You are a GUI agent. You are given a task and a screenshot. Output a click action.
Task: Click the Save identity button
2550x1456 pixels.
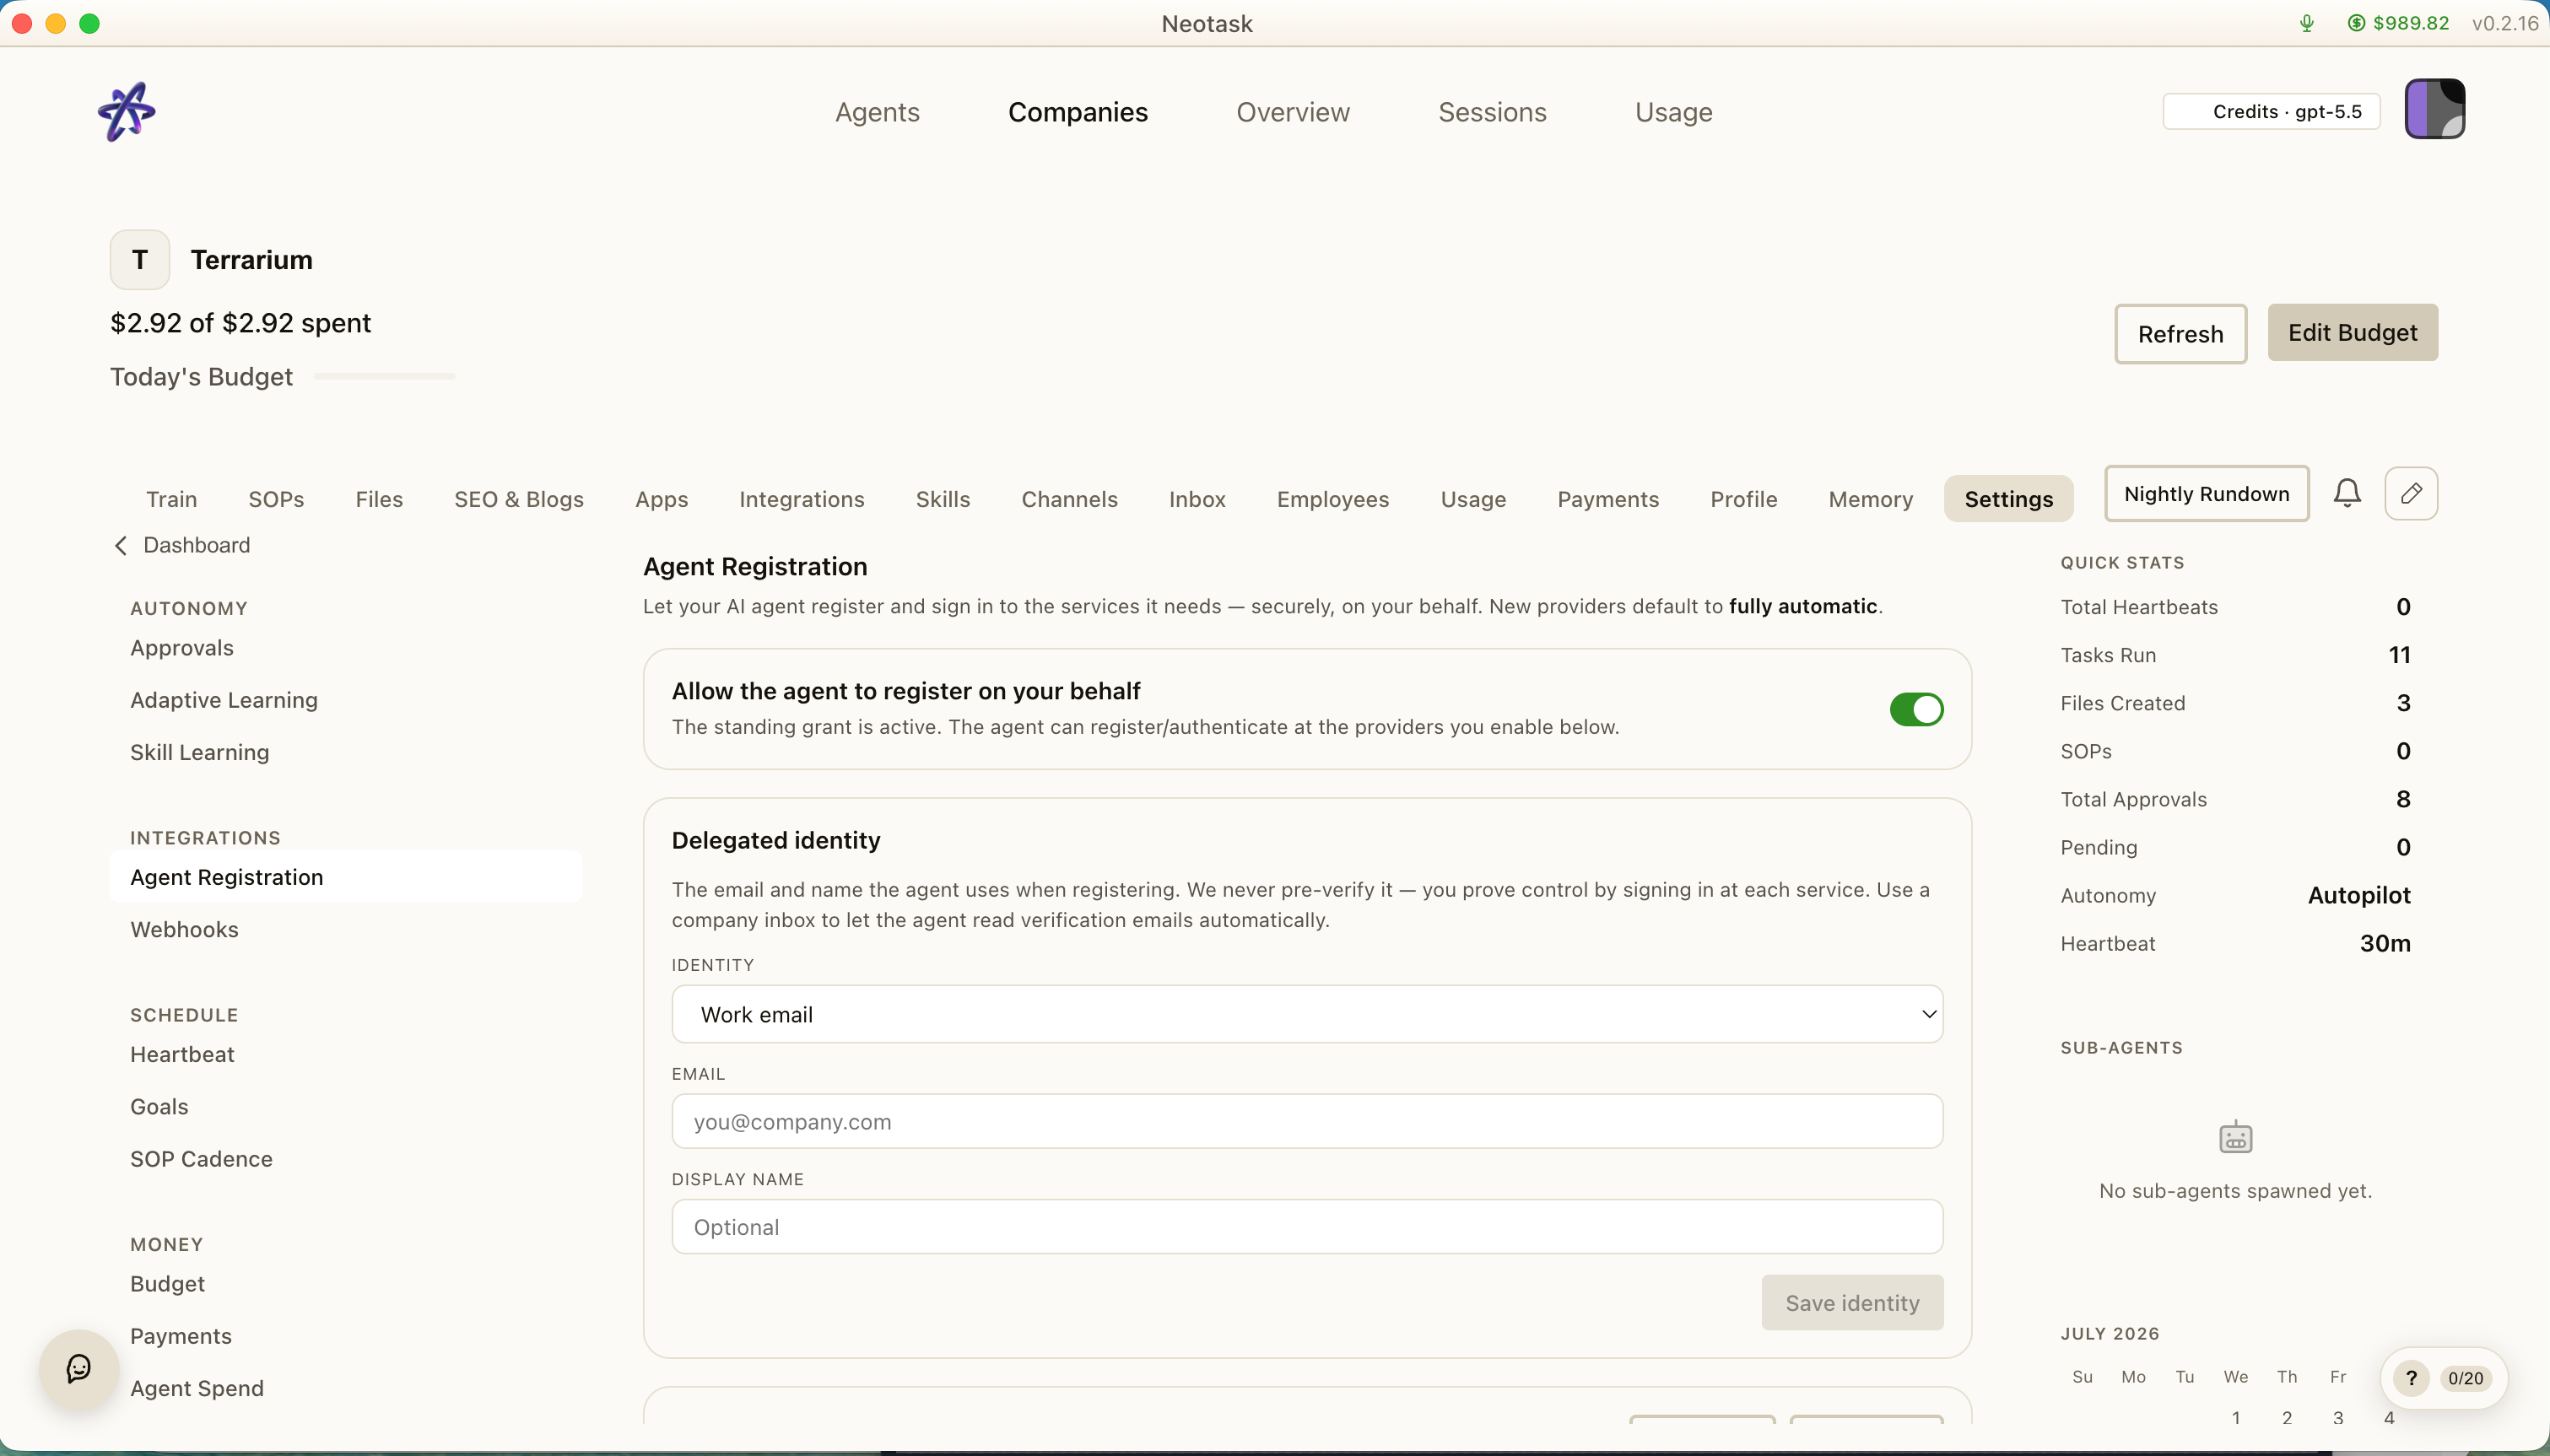[x=1852, y=1302]
